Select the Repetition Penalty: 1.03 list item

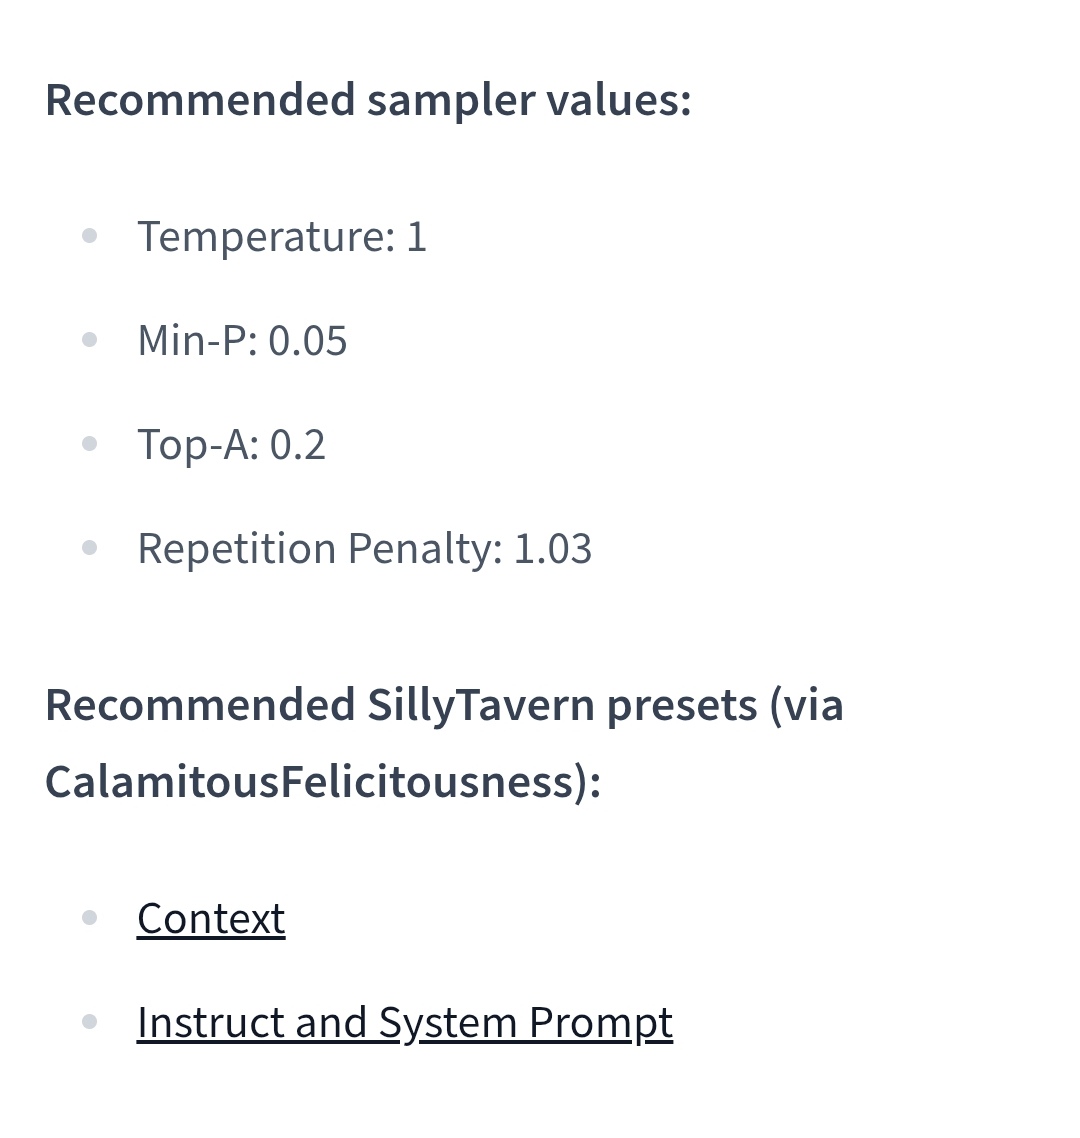(365, 548)
